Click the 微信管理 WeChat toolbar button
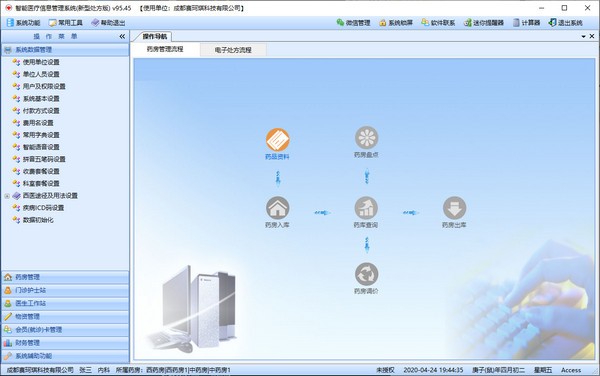Viewport: 600px width, 376px height. coord(353,23)
